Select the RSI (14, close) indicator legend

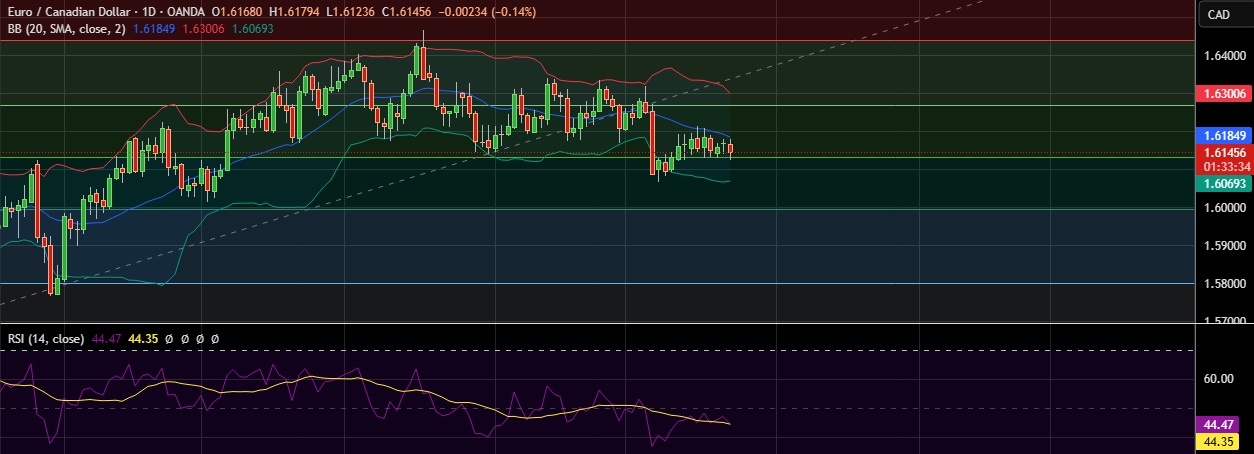[x=46, y=339]
